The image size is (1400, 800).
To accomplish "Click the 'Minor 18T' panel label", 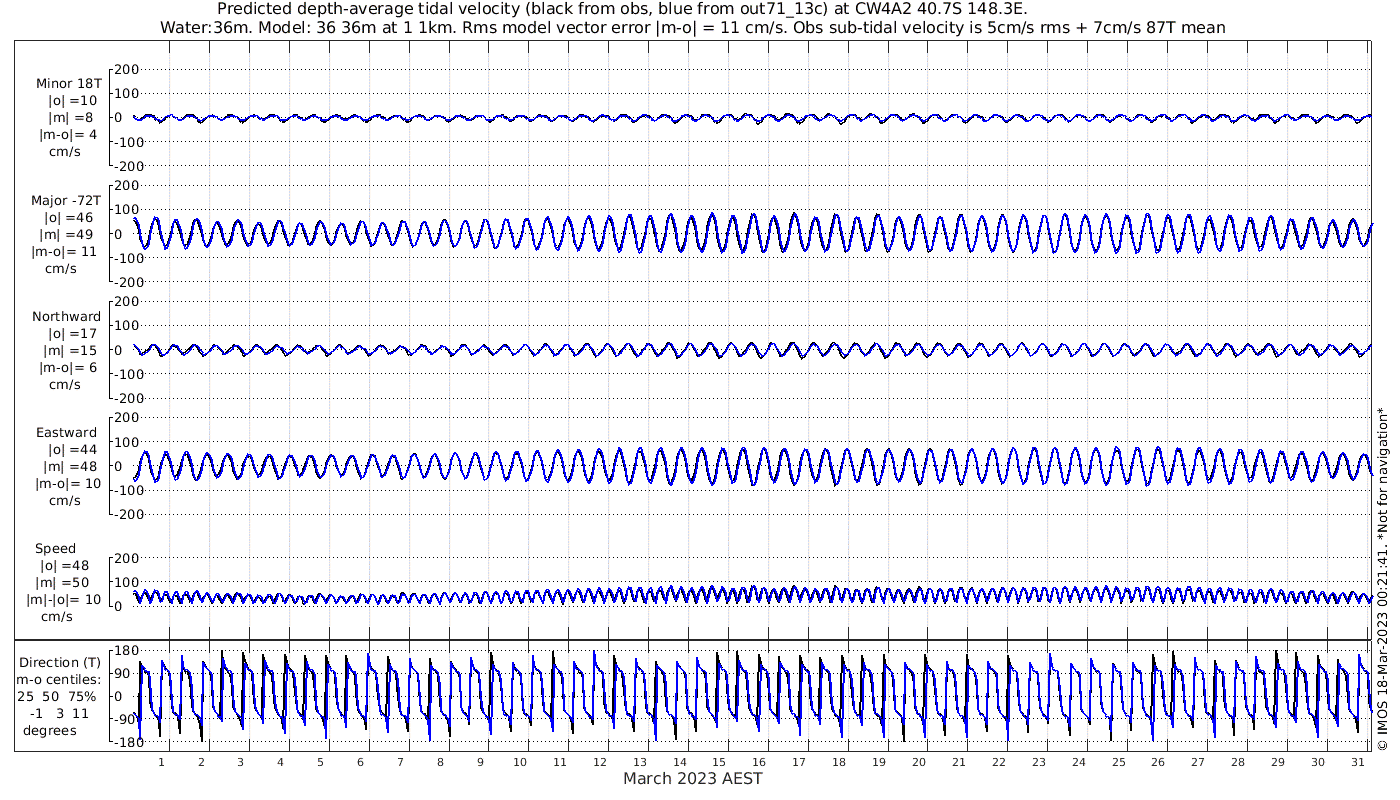I will (x=68, y=84).
